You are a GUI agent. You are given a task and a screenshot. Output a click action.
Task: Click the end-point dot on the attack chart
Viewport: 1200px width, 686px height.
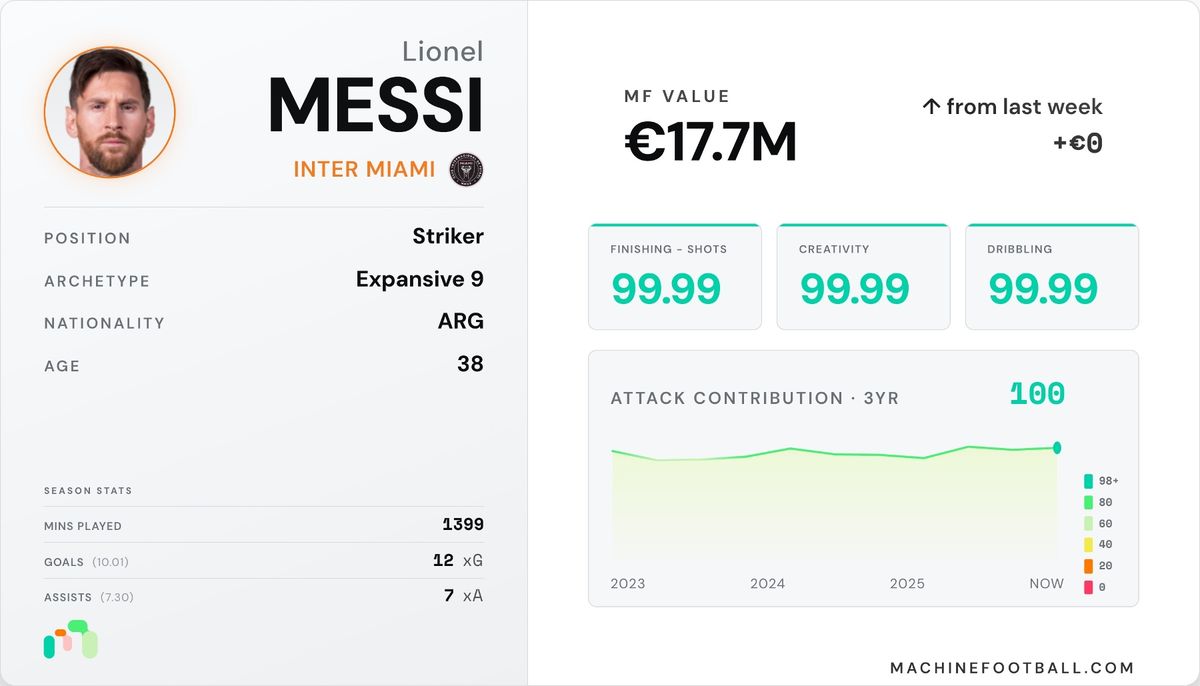(x=1057, y=448)
